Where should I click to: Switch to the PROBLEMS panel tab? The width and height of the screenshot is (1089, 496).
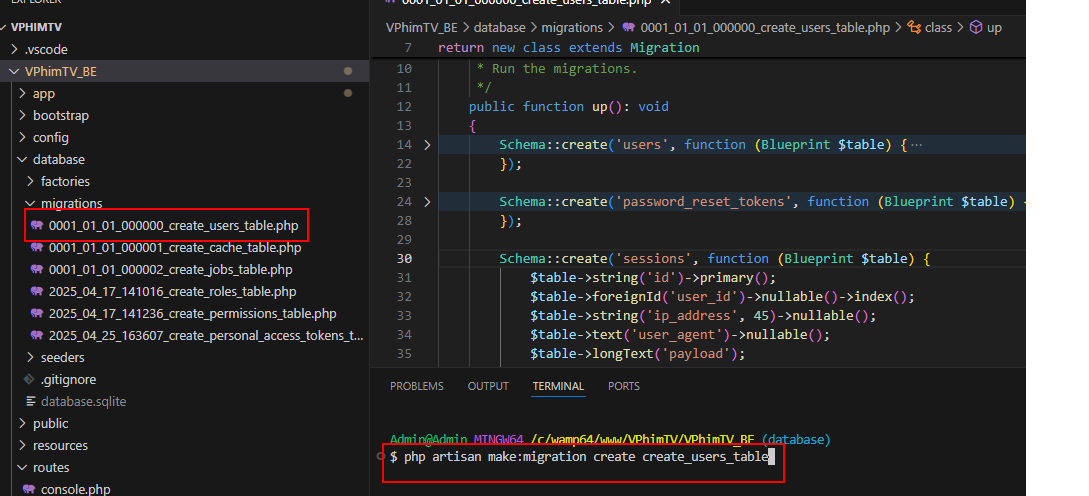click(417, 386)
